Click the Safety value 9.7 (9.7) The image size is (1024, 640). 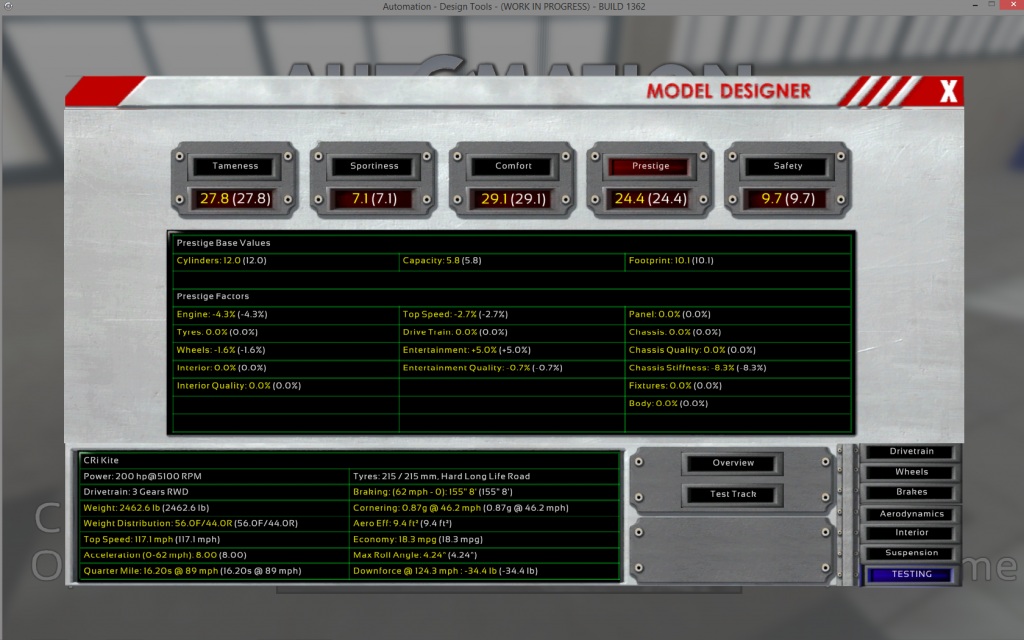788,199
